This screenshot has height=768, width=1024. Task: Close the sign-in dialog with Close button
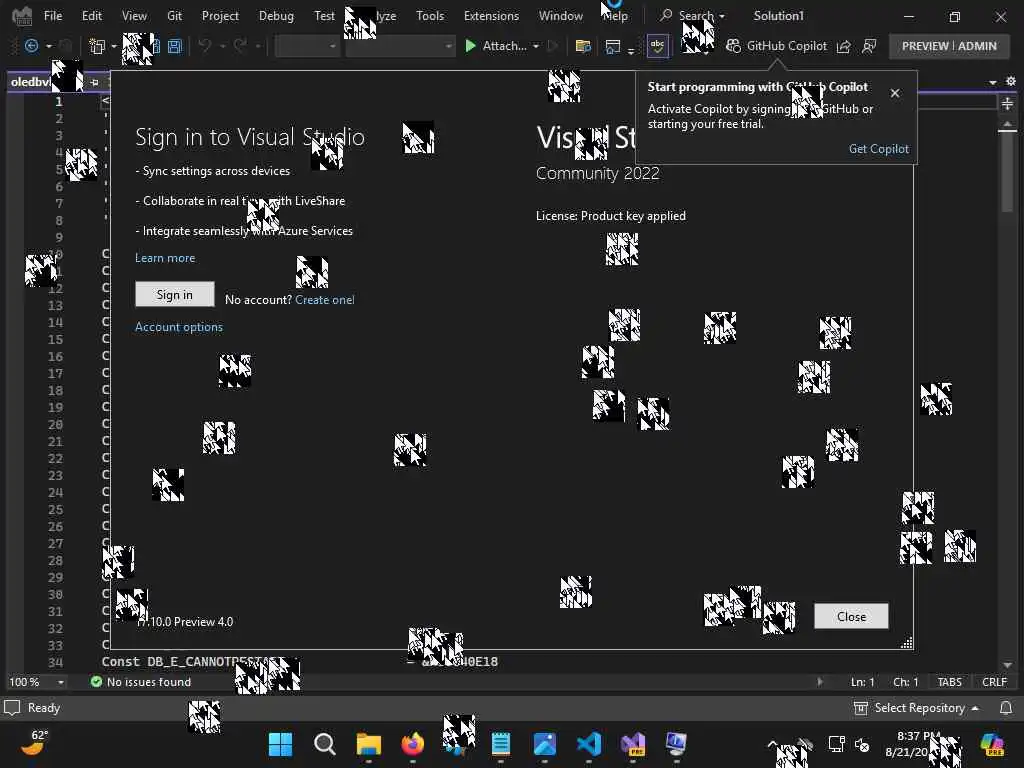coord(851,616)
